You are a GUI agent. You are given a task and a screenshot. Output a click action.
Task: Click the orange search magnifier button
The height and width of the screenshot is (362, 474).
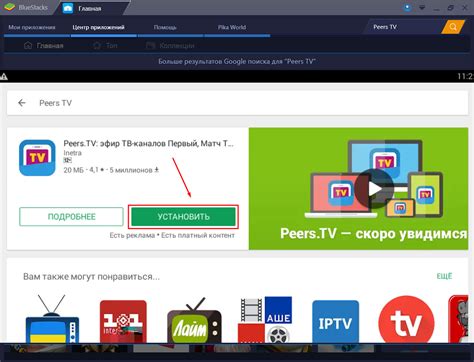(x=453, y=27)
